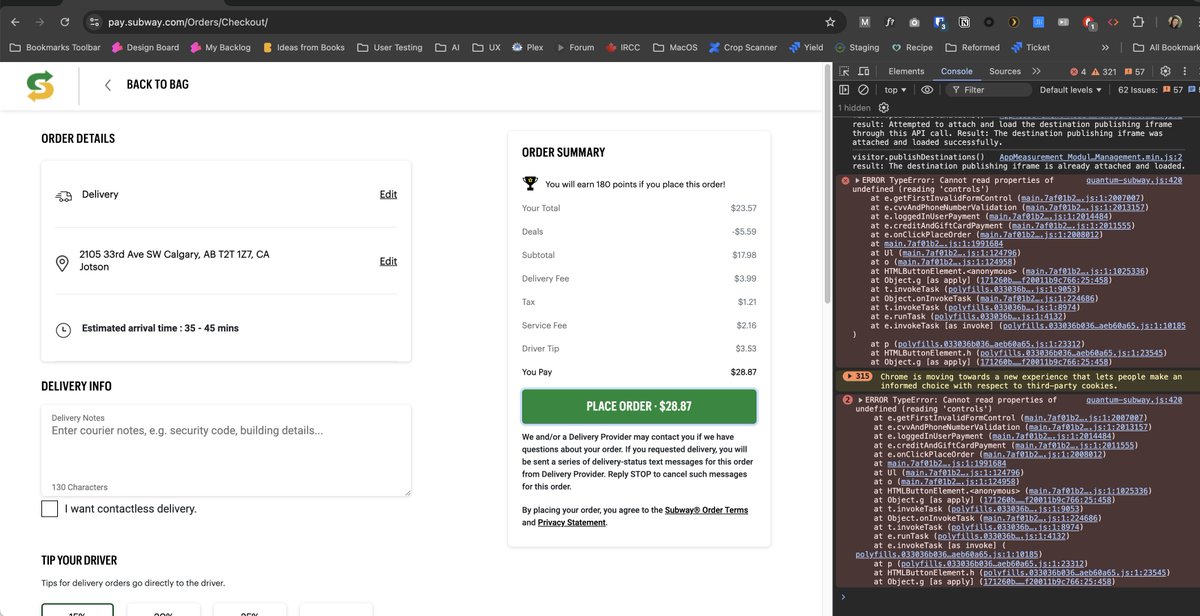Click the Subway logo
The width and height of the screenshot is (1200, 616).
point(40,85)
